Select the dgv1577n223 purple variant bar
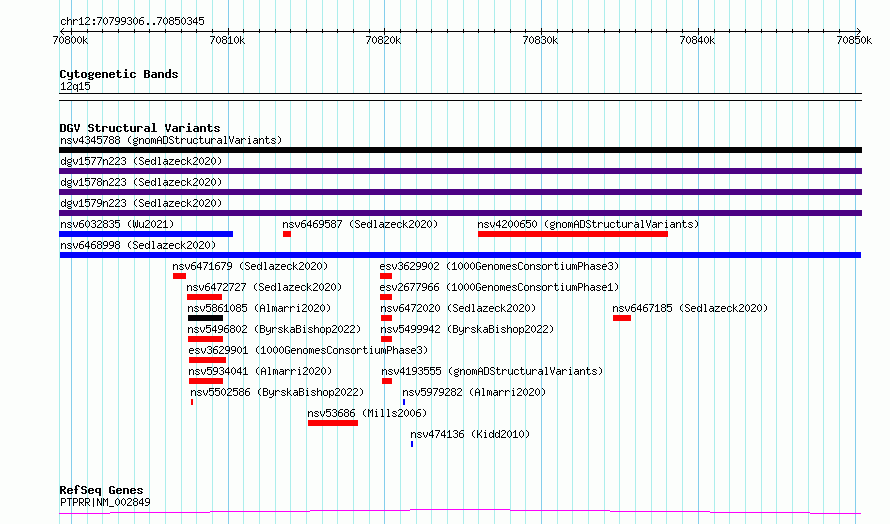Viewport: 890px width, 524px height. click(460, 171)
